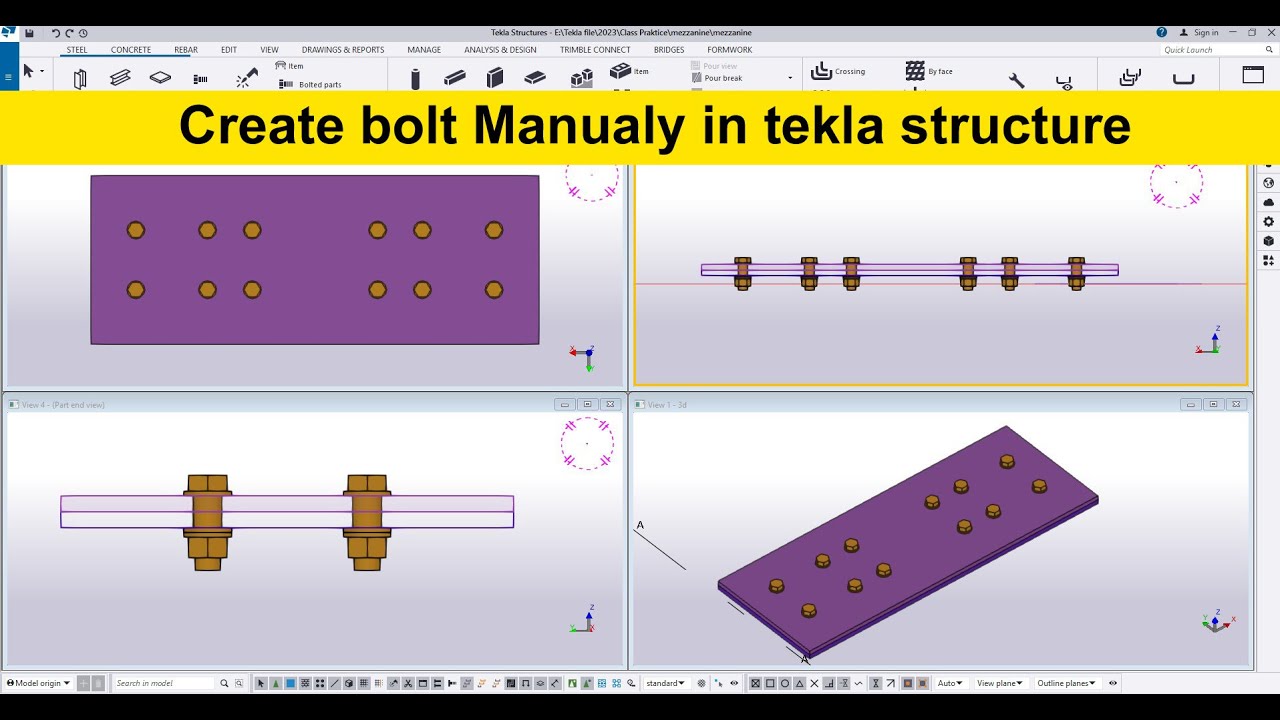The height and width of the screenshot is (720, 1280).
Task: Select the steel plate tool
Action: [160, 78]
